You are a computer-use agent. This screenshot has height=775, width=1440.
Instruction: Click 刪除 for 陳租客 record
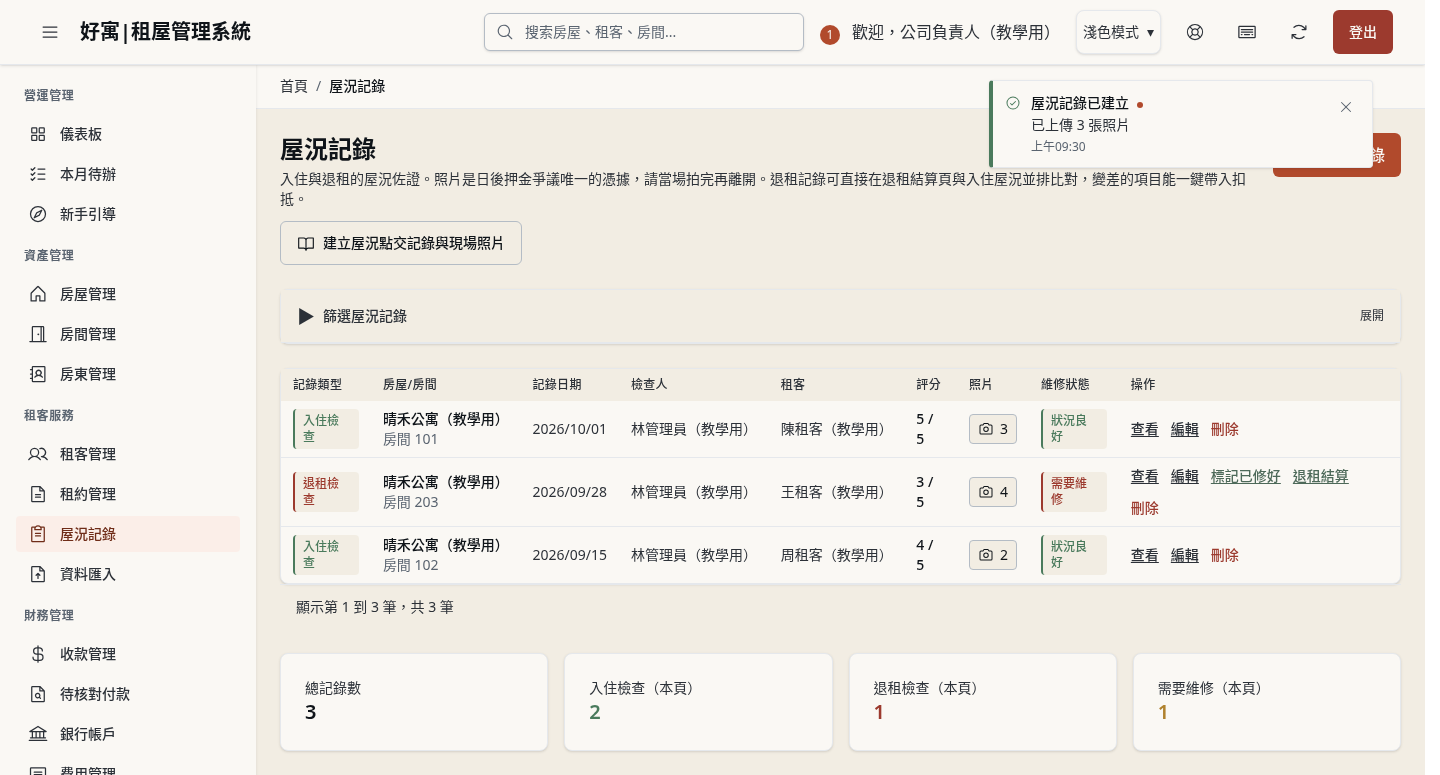pos(1225,429)
